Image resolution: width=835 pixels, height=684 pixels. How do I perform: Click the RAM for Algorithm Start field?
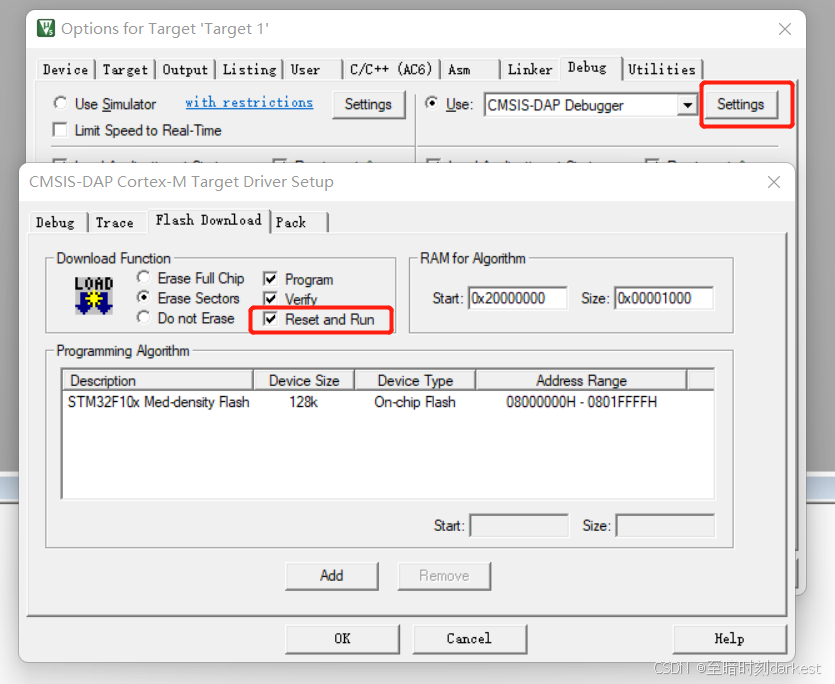click(518, 298)
